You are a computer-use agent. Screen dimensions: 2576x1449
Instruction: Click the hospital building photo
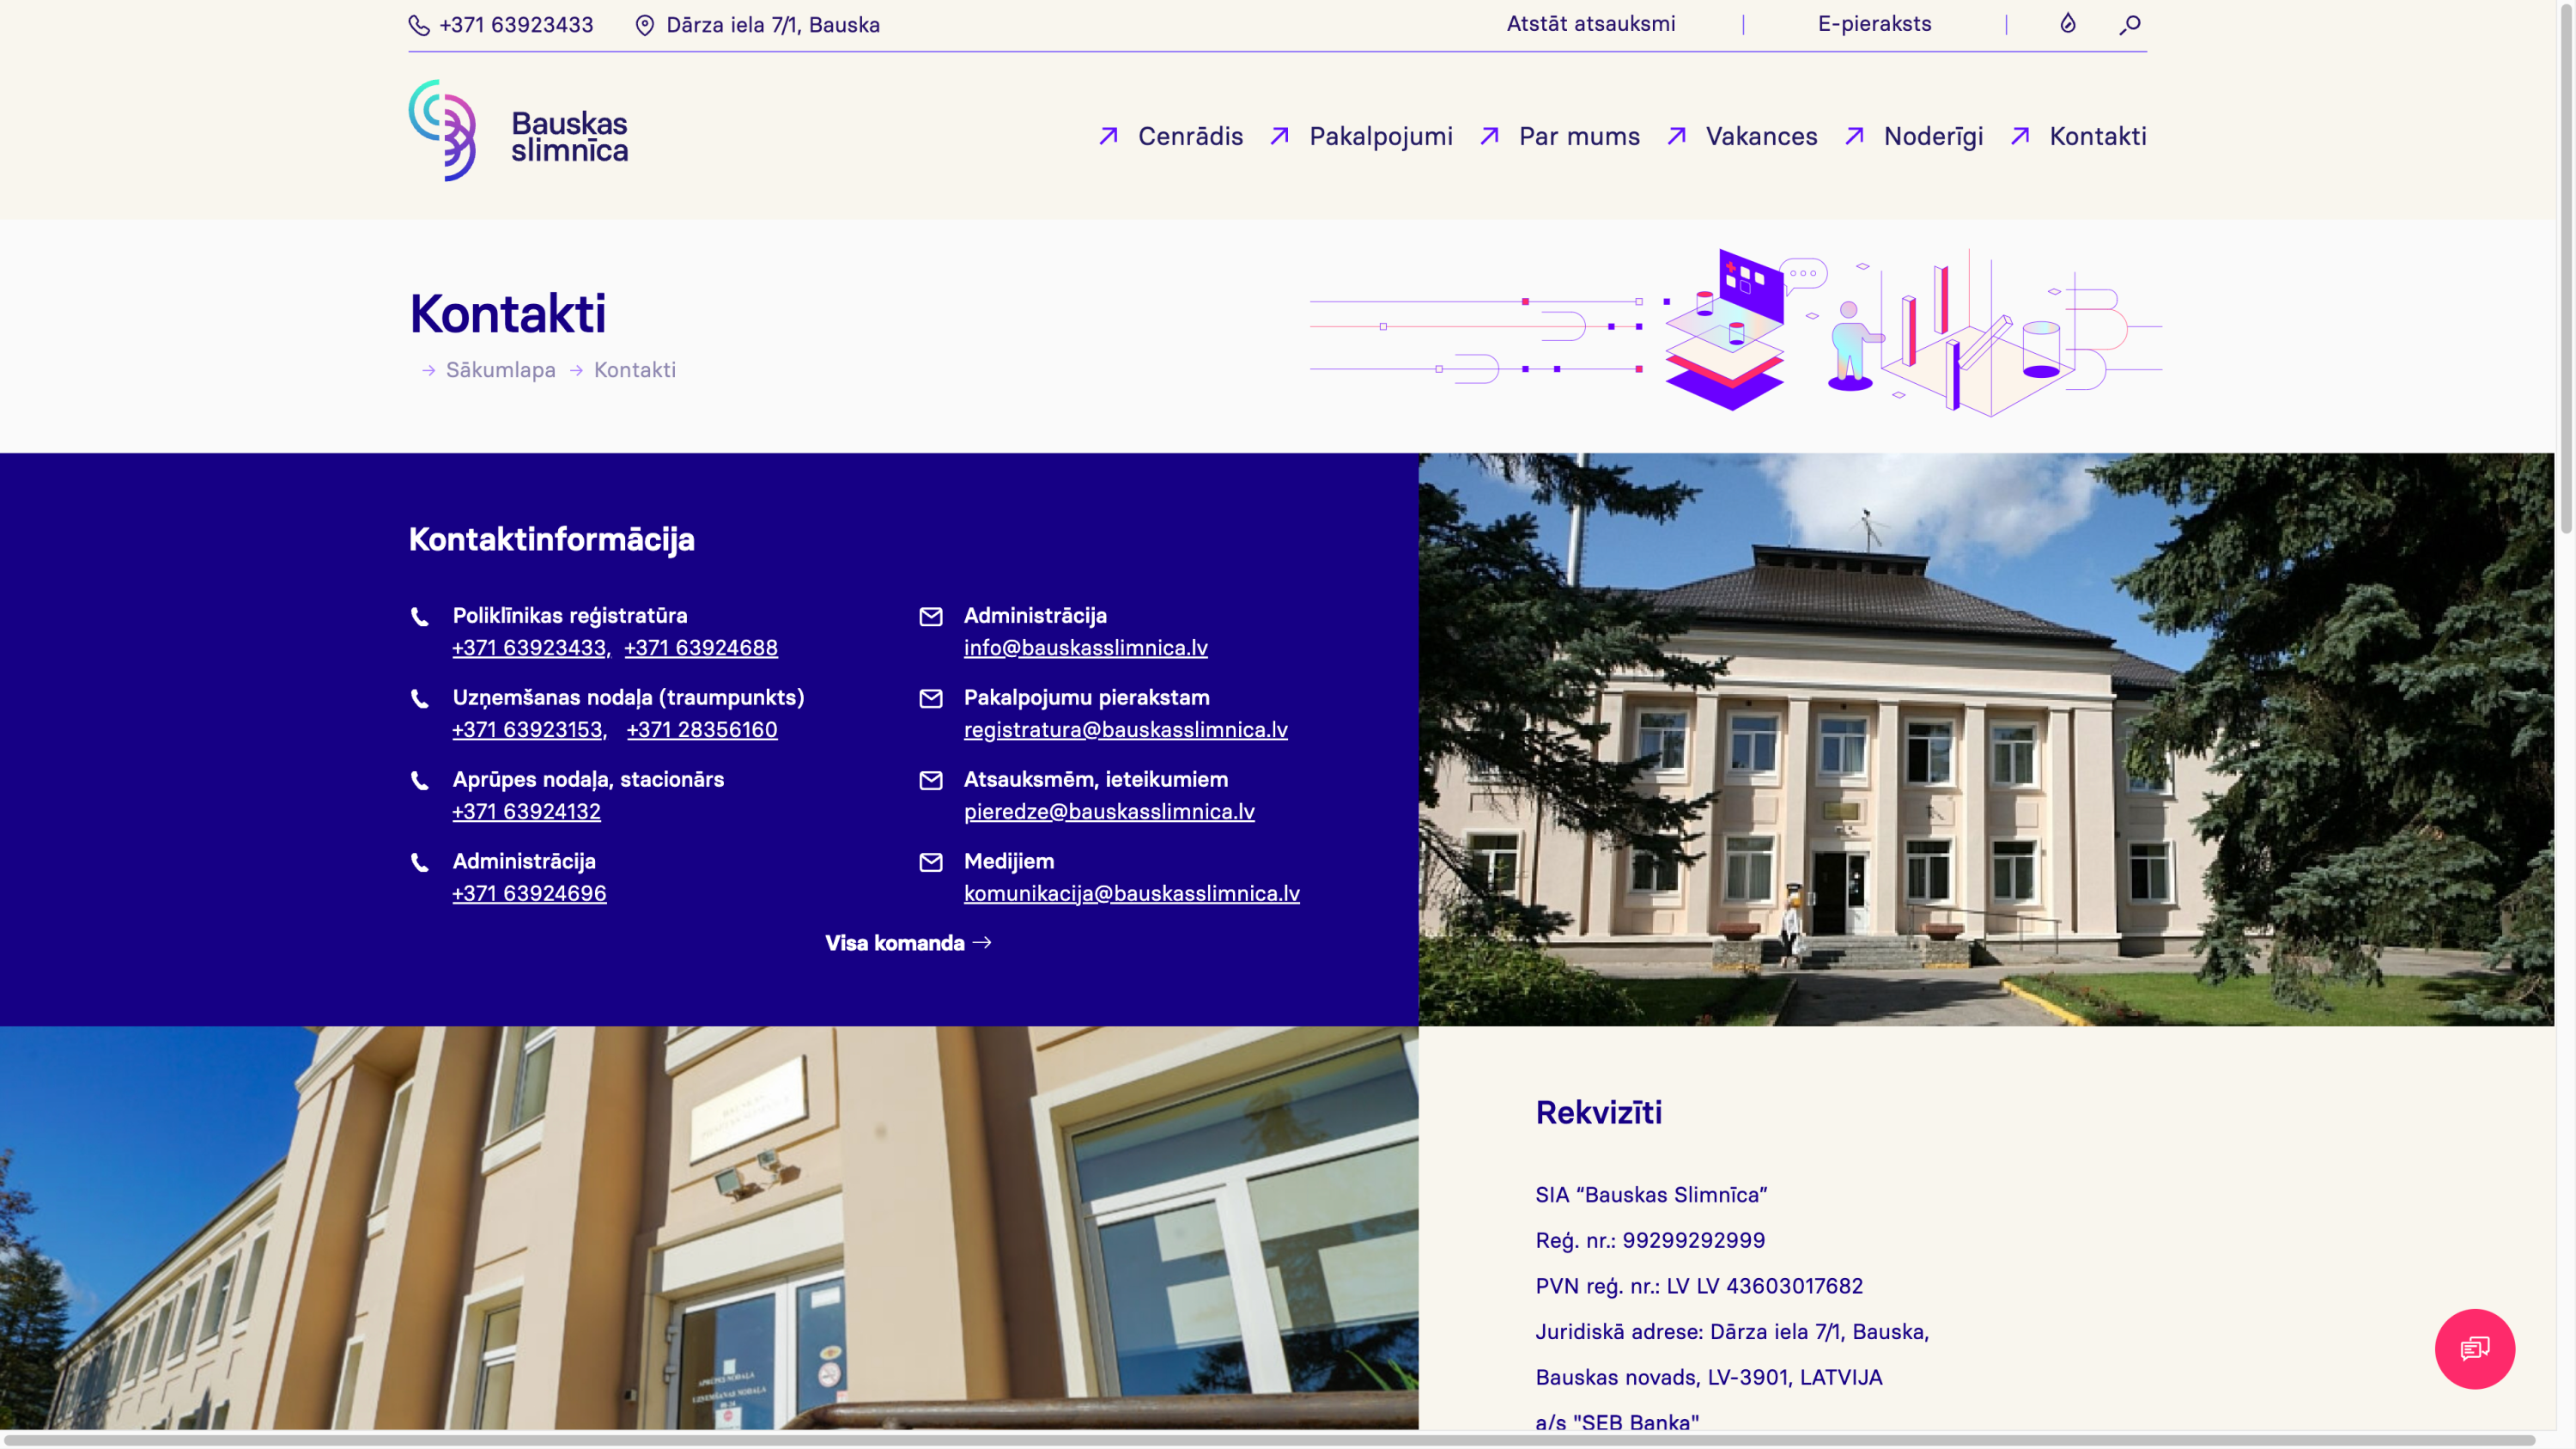[1985, 739]
